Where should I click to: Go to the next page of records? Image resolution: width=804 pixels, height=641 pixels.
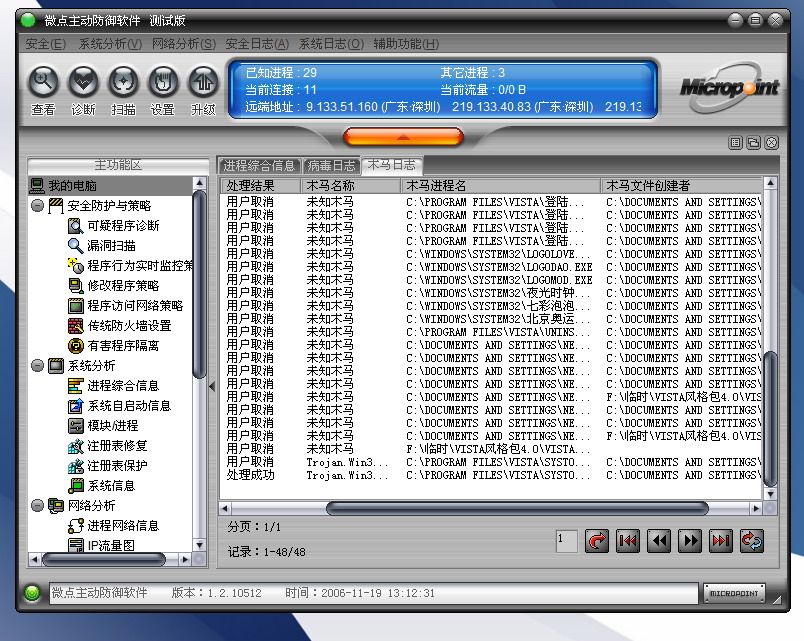coord(690,541)
